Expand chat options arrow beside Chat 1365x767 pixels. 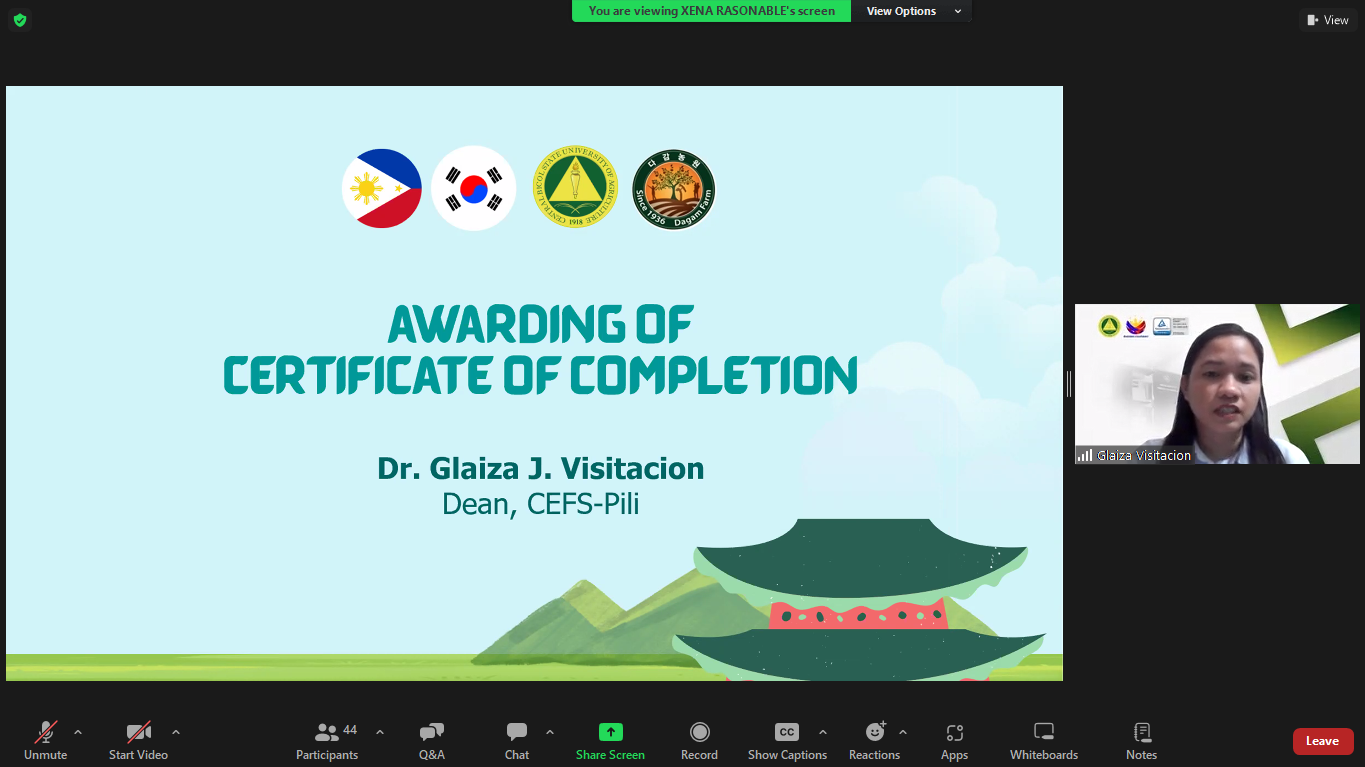(550, 732)
